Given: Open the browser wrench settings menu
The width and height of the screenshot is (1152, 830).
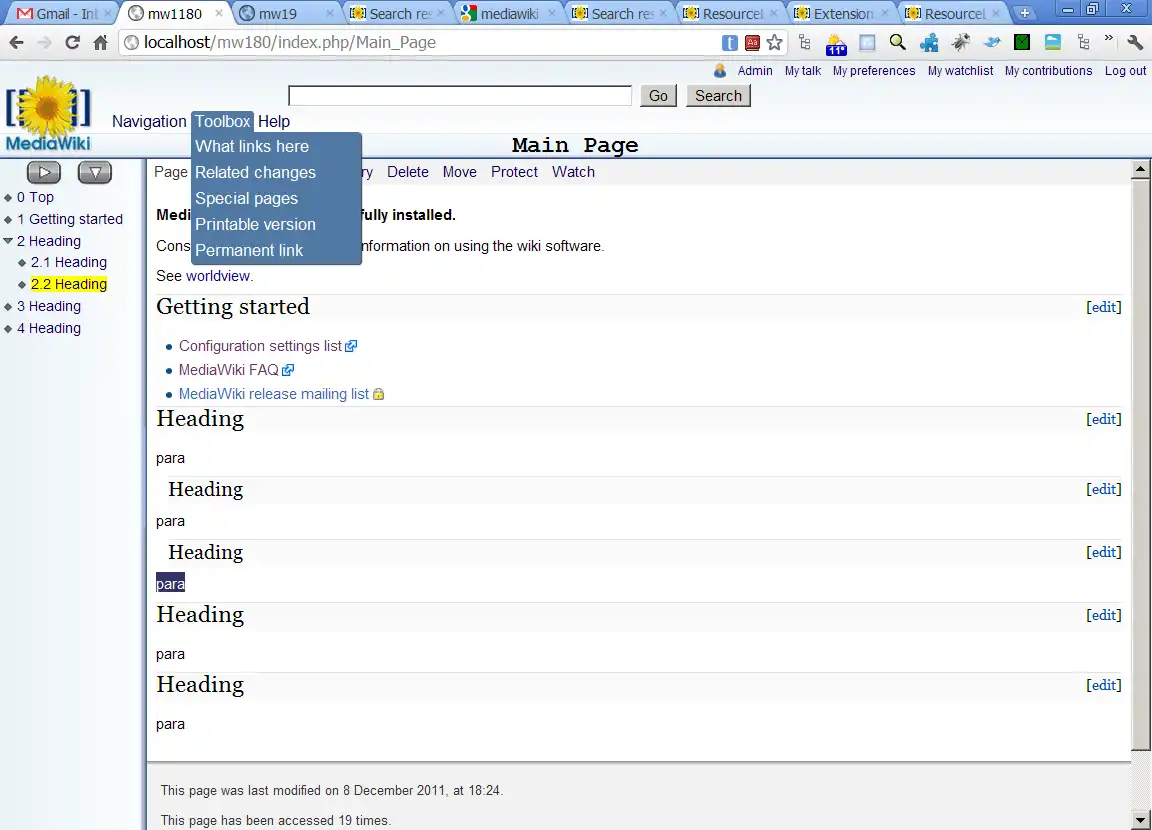Looking at the screenshot, I should tap(1135, 43).
